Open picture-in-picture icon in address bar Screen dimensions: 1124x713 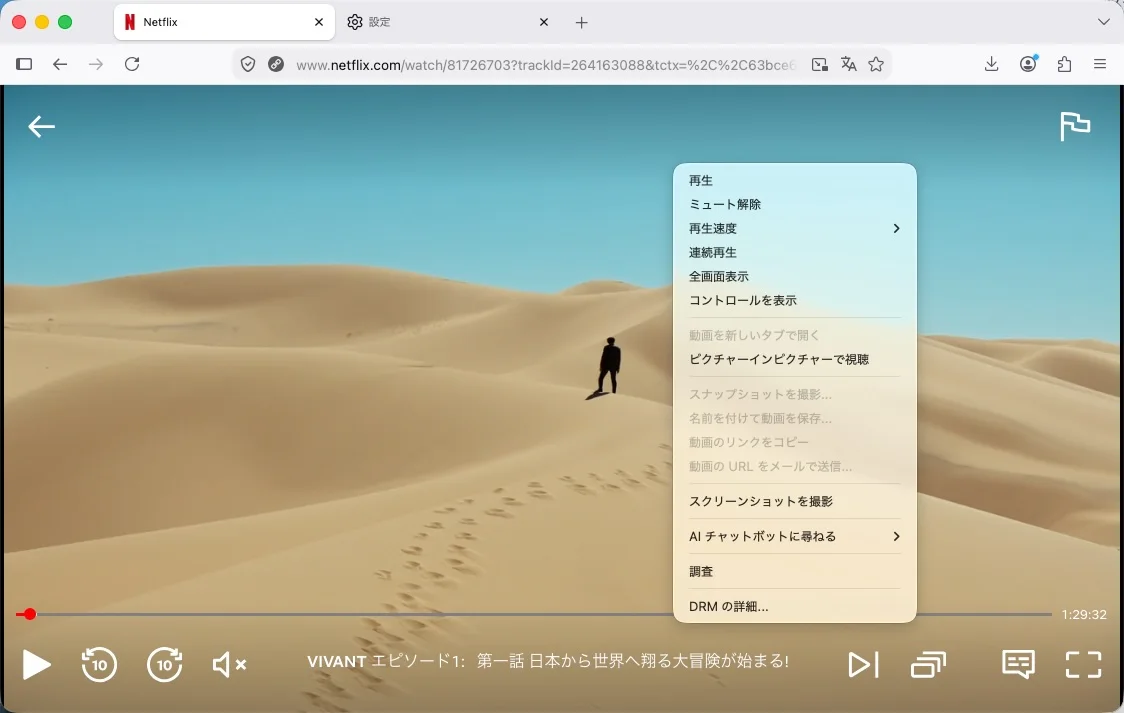(x=819, y=64)
